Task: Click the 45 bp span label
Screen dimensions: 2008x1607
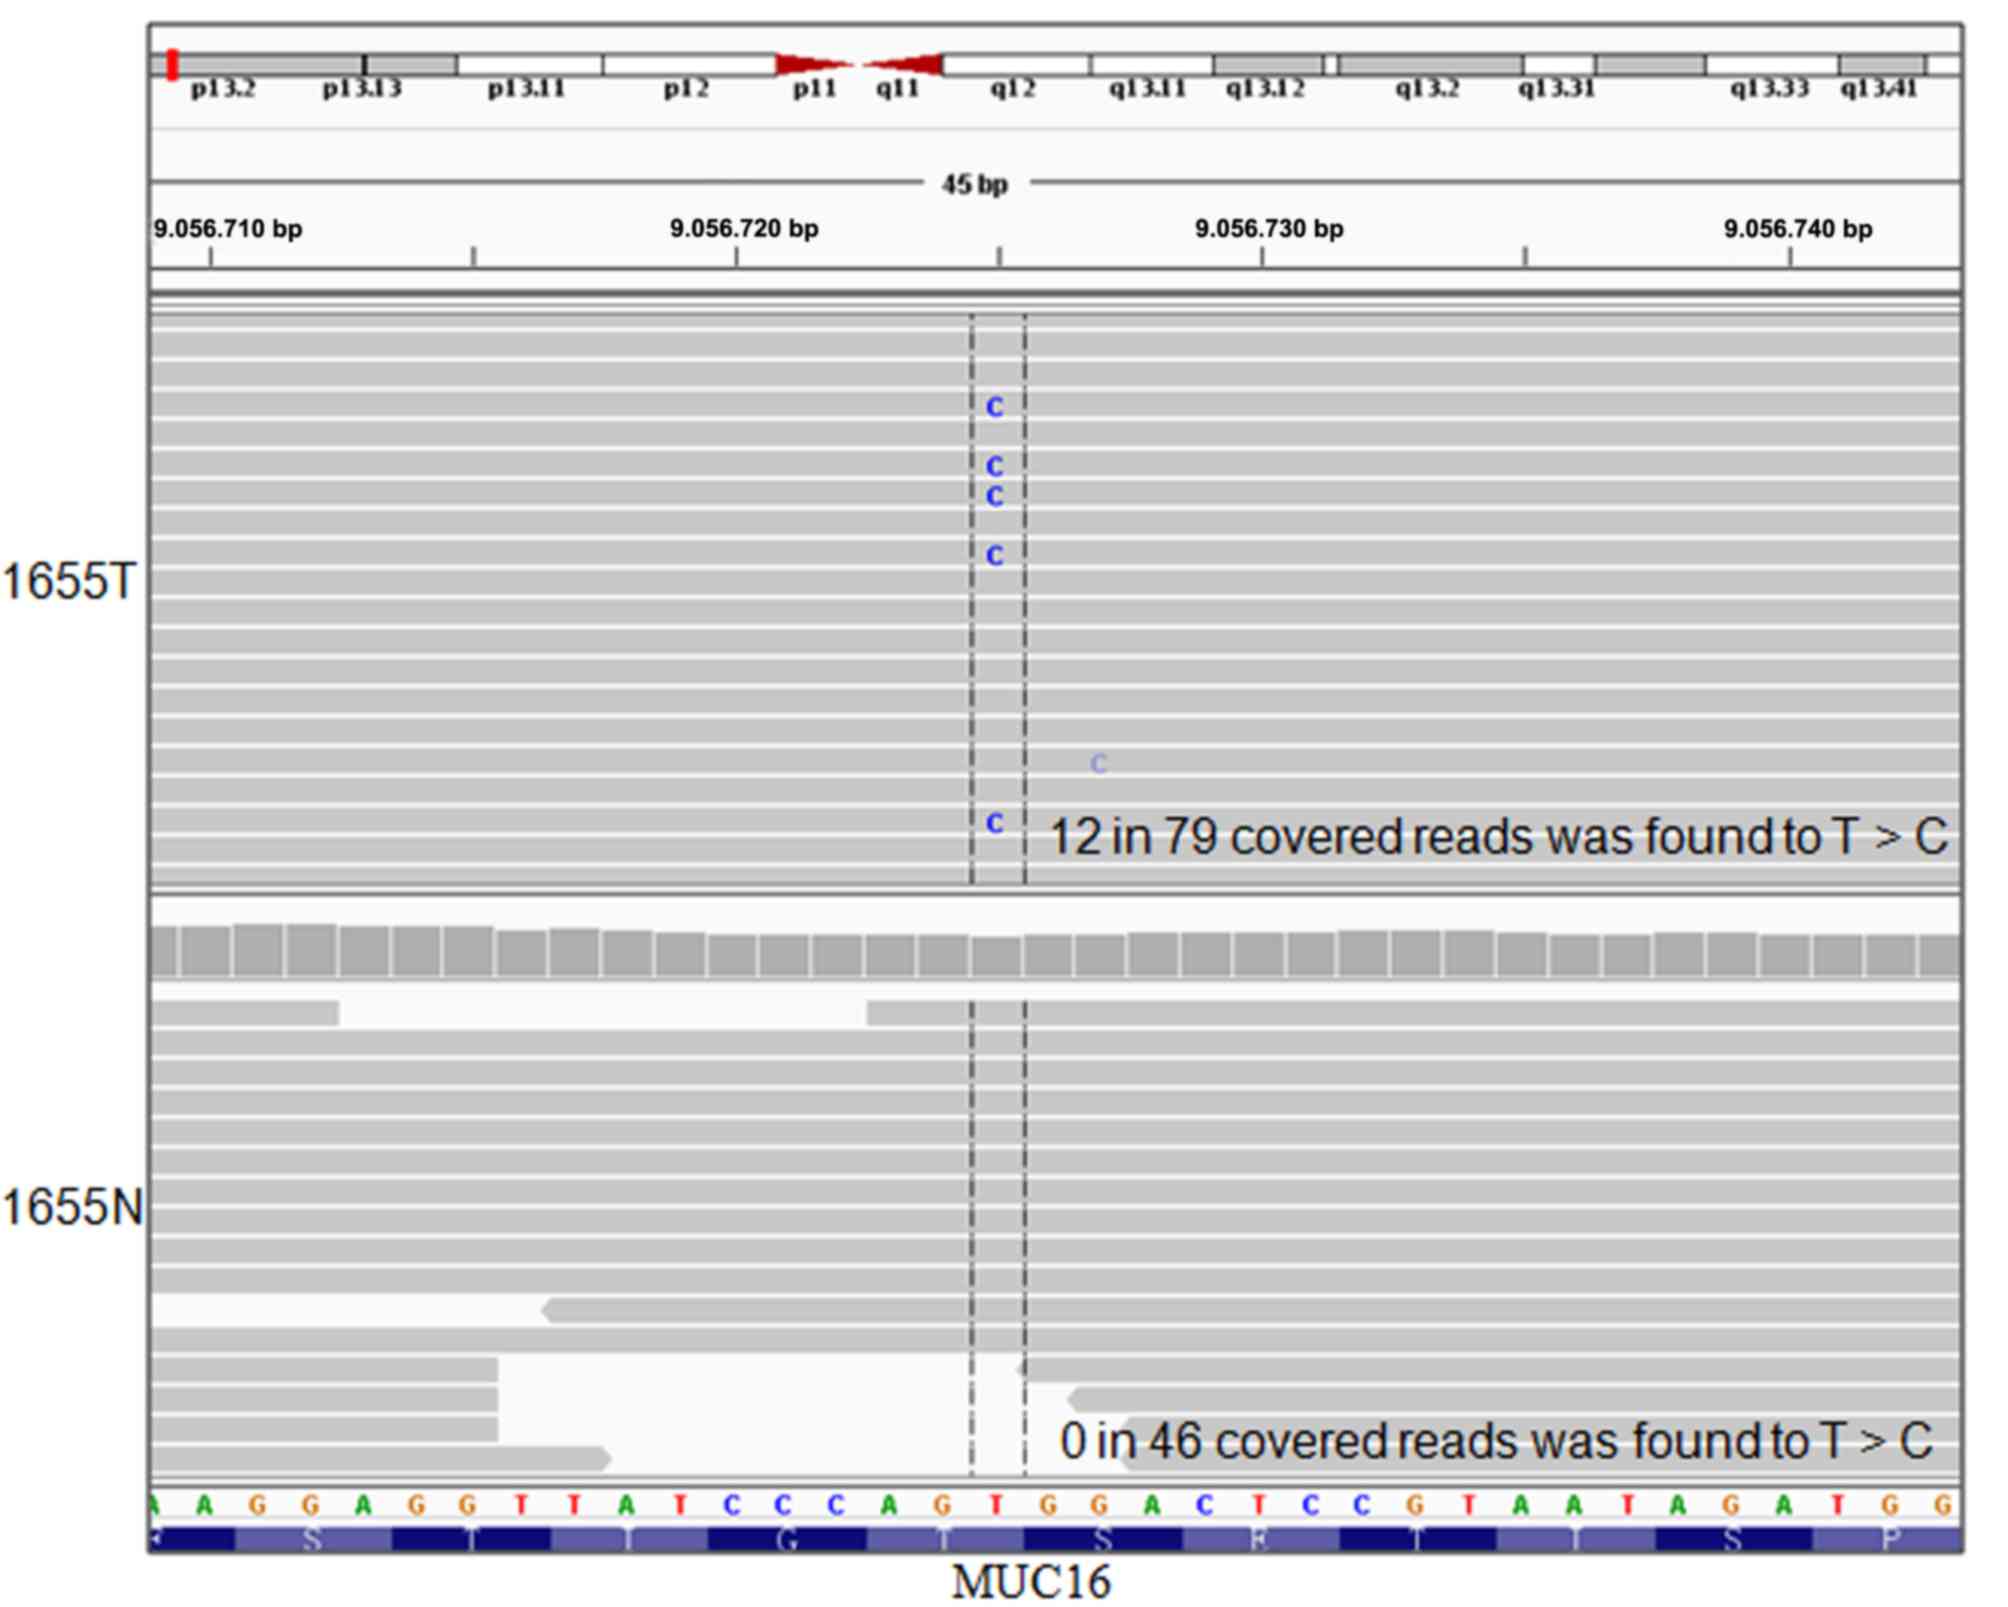Action: (x=975, y=184)
